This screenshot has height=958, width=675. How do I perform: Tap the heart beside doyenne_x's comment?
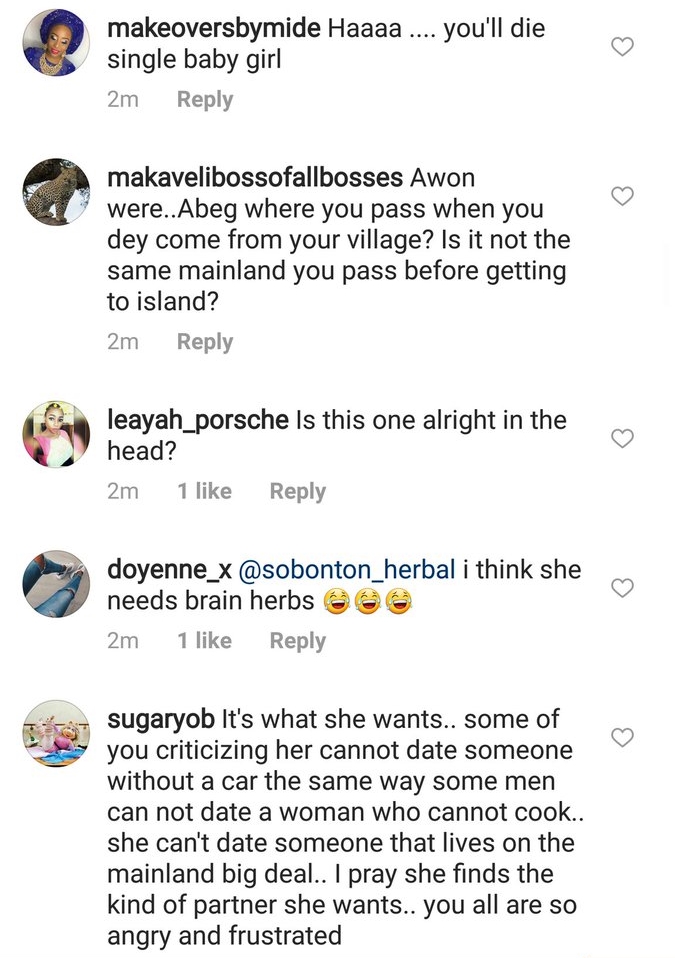point(622,588)
